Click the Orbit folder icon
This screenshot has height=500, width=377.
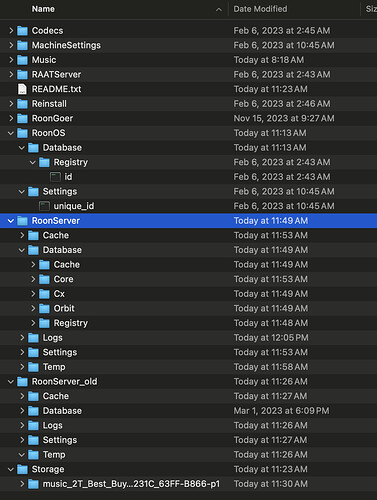(44, 308)
